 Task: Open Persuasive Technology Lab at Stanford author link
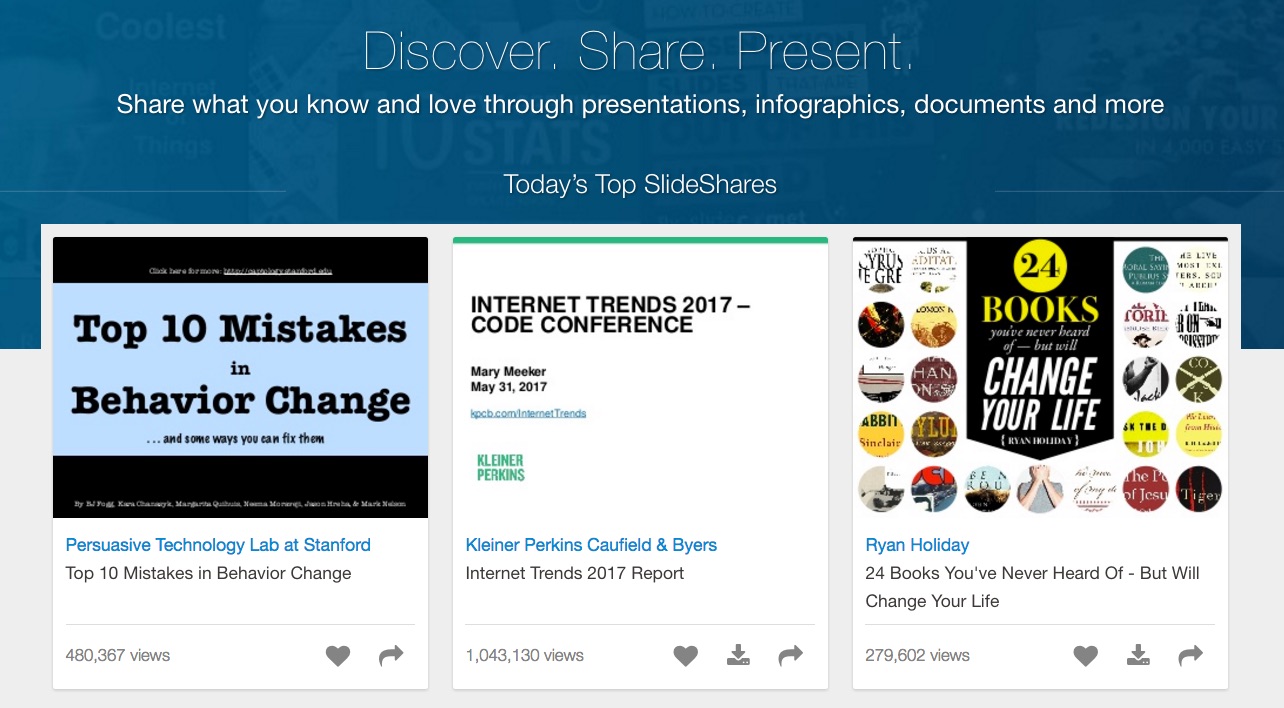click(x=218, y=545)
